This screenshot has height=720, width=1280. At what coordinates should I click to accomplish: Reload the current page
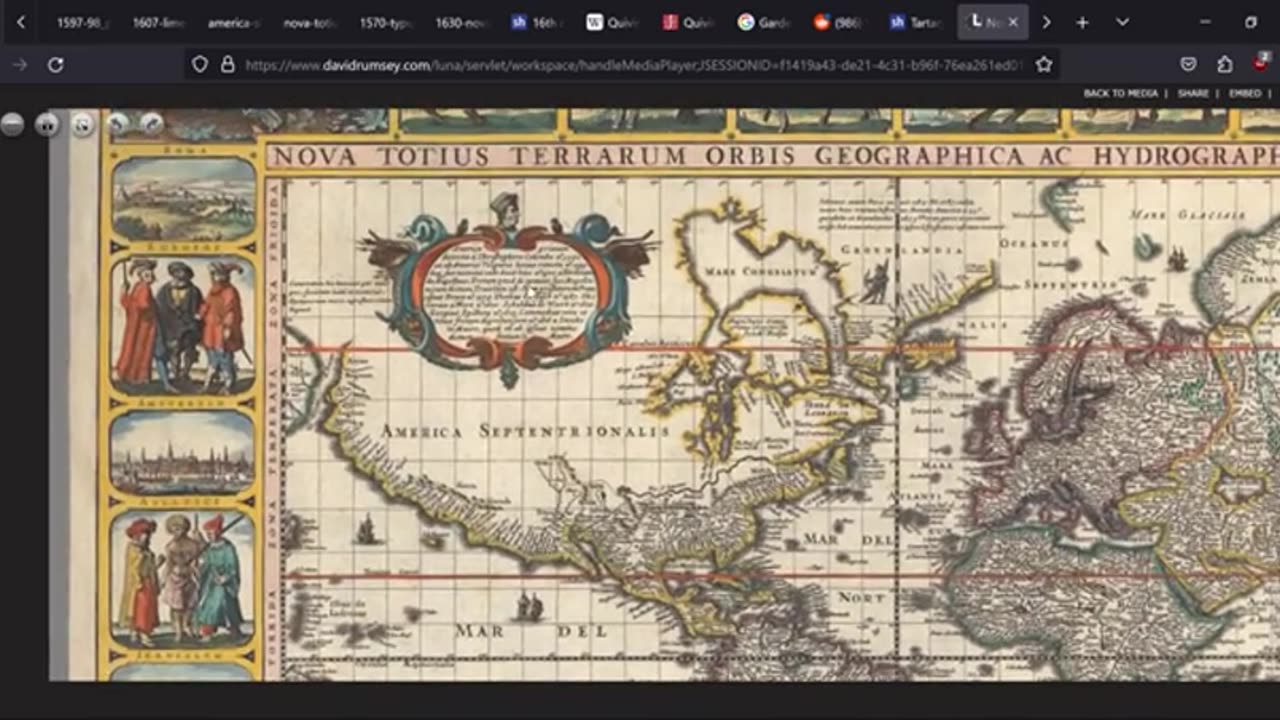pos(56,65)
